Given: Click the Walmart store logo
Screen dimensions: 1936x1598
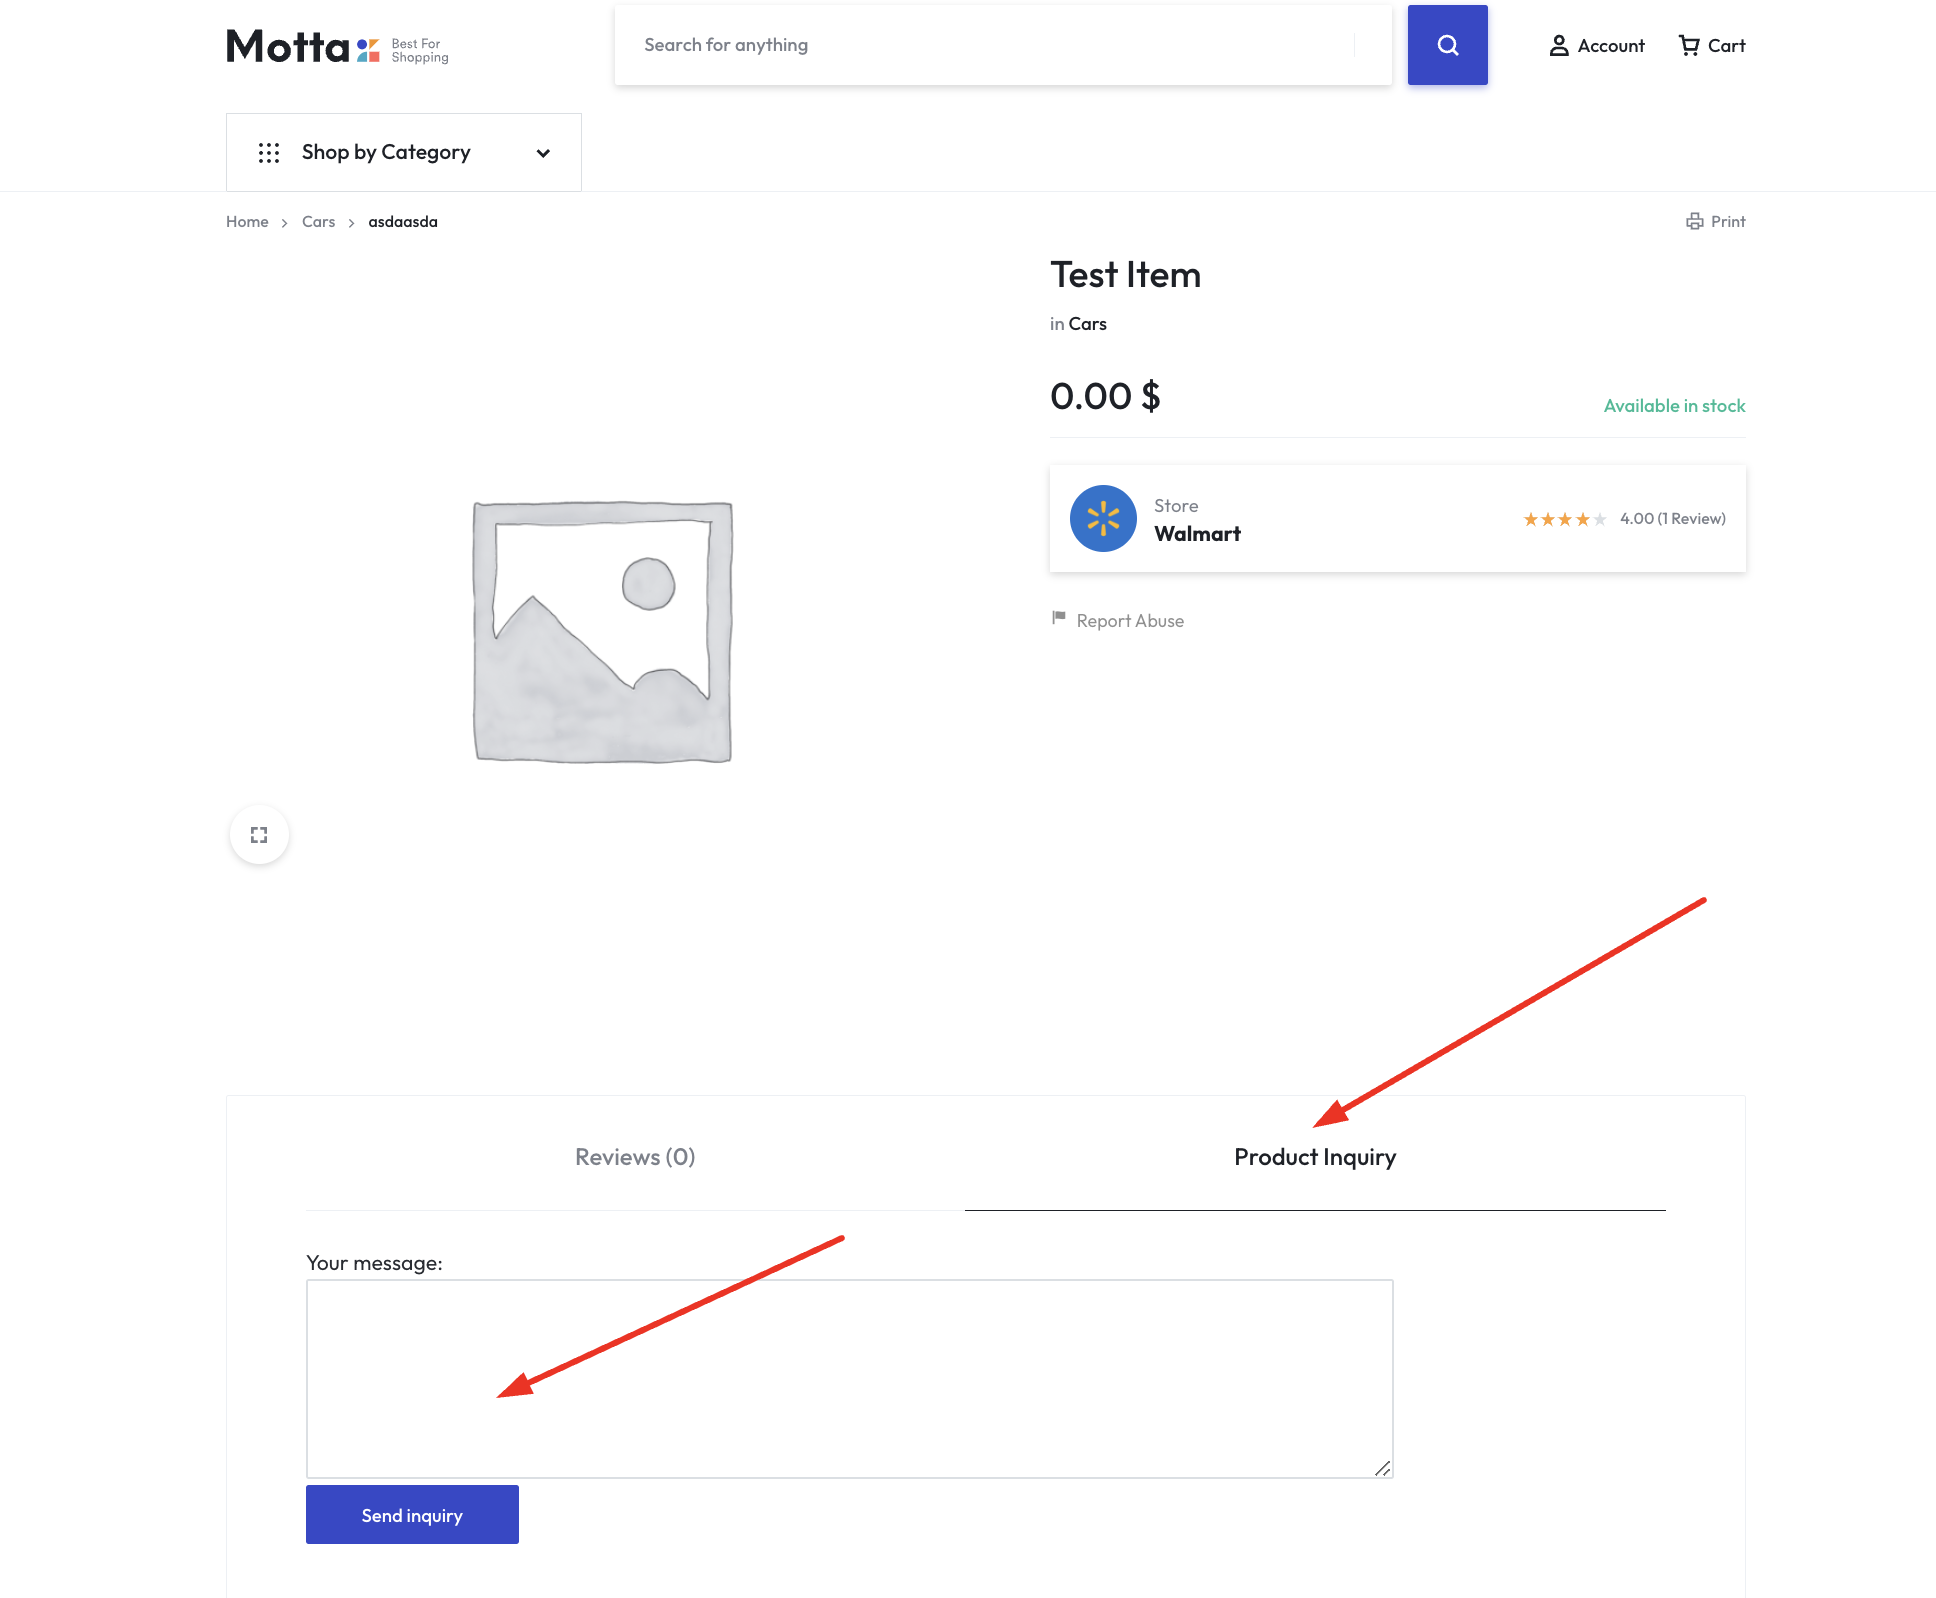Looking at the screenshot, I should pyautogui.click(x=1103, y=519).
